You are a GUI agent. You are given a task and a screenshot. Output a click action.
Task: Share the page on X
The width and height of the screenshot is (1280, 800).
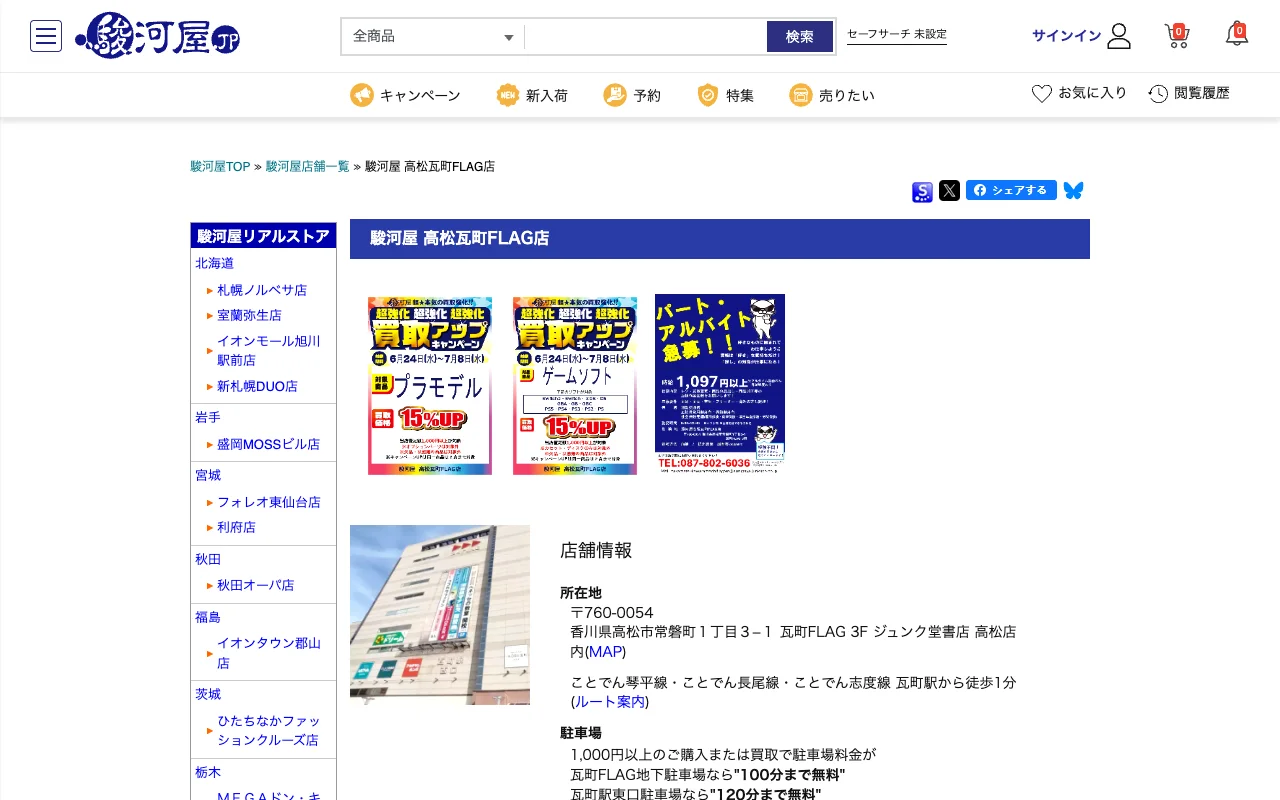pyautogui.click(x=949, y=190)
